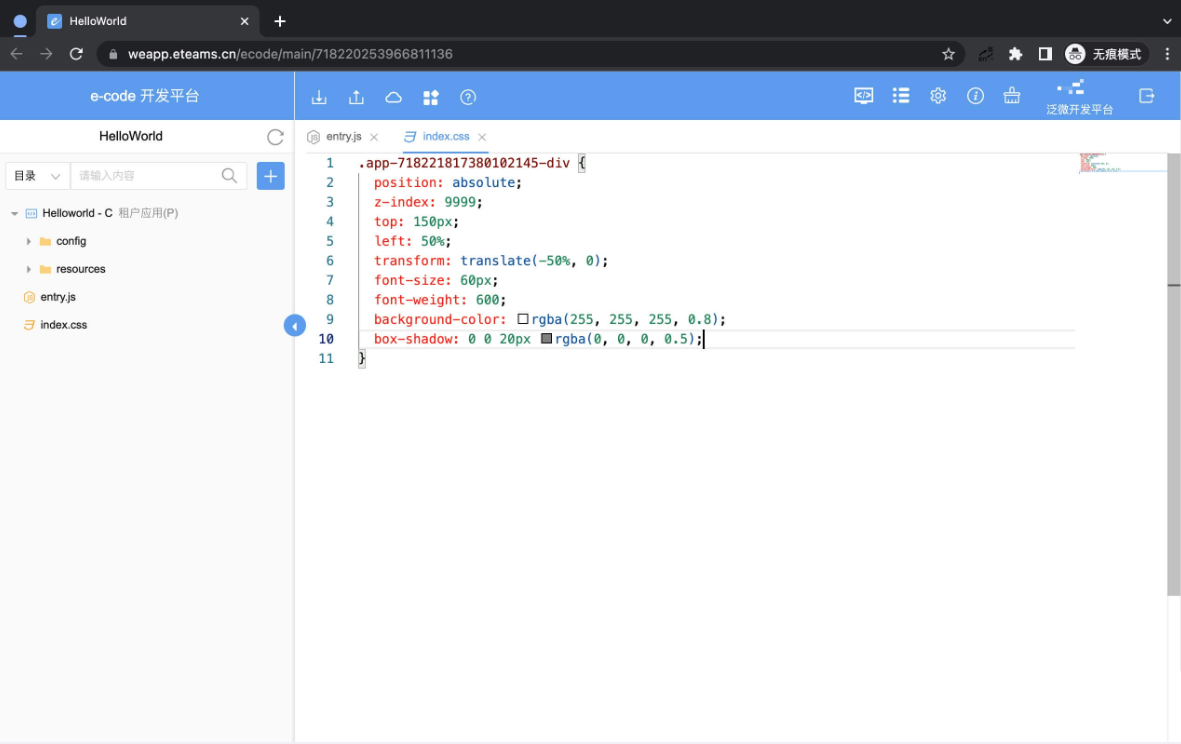This screenshot has width=1181, height=744.
Task: Go back in browser
Action: [x=17, y=54]
